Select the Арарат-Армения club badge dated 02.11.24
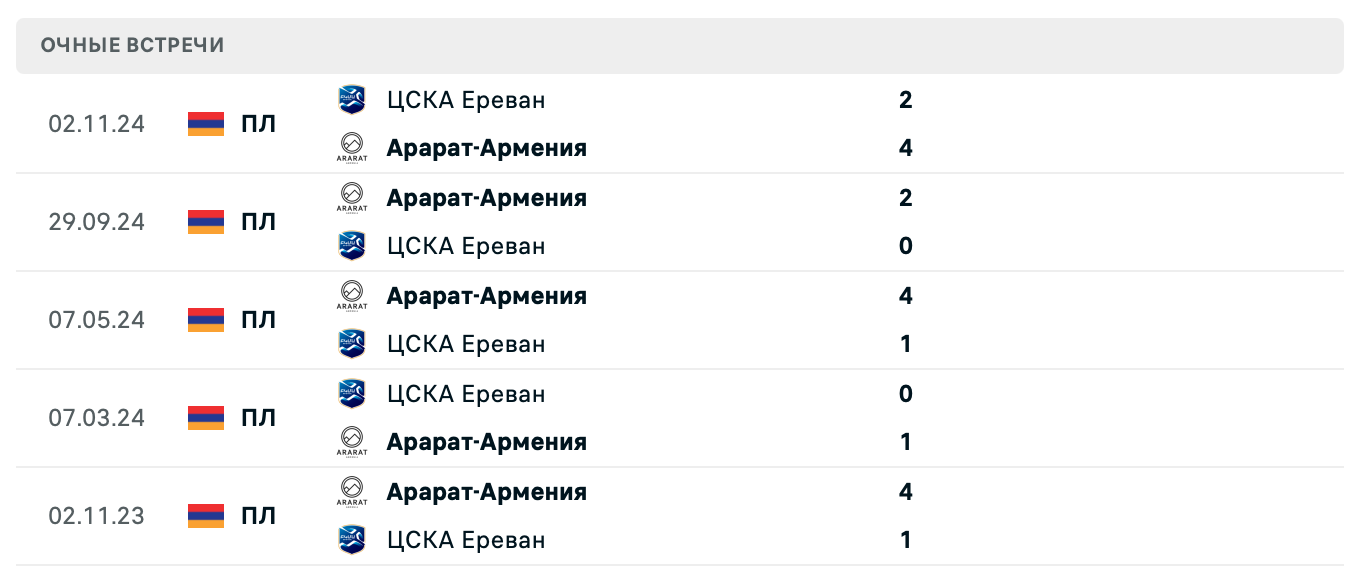This screenshot has width=1358, height=582. (x=352, y=146)
